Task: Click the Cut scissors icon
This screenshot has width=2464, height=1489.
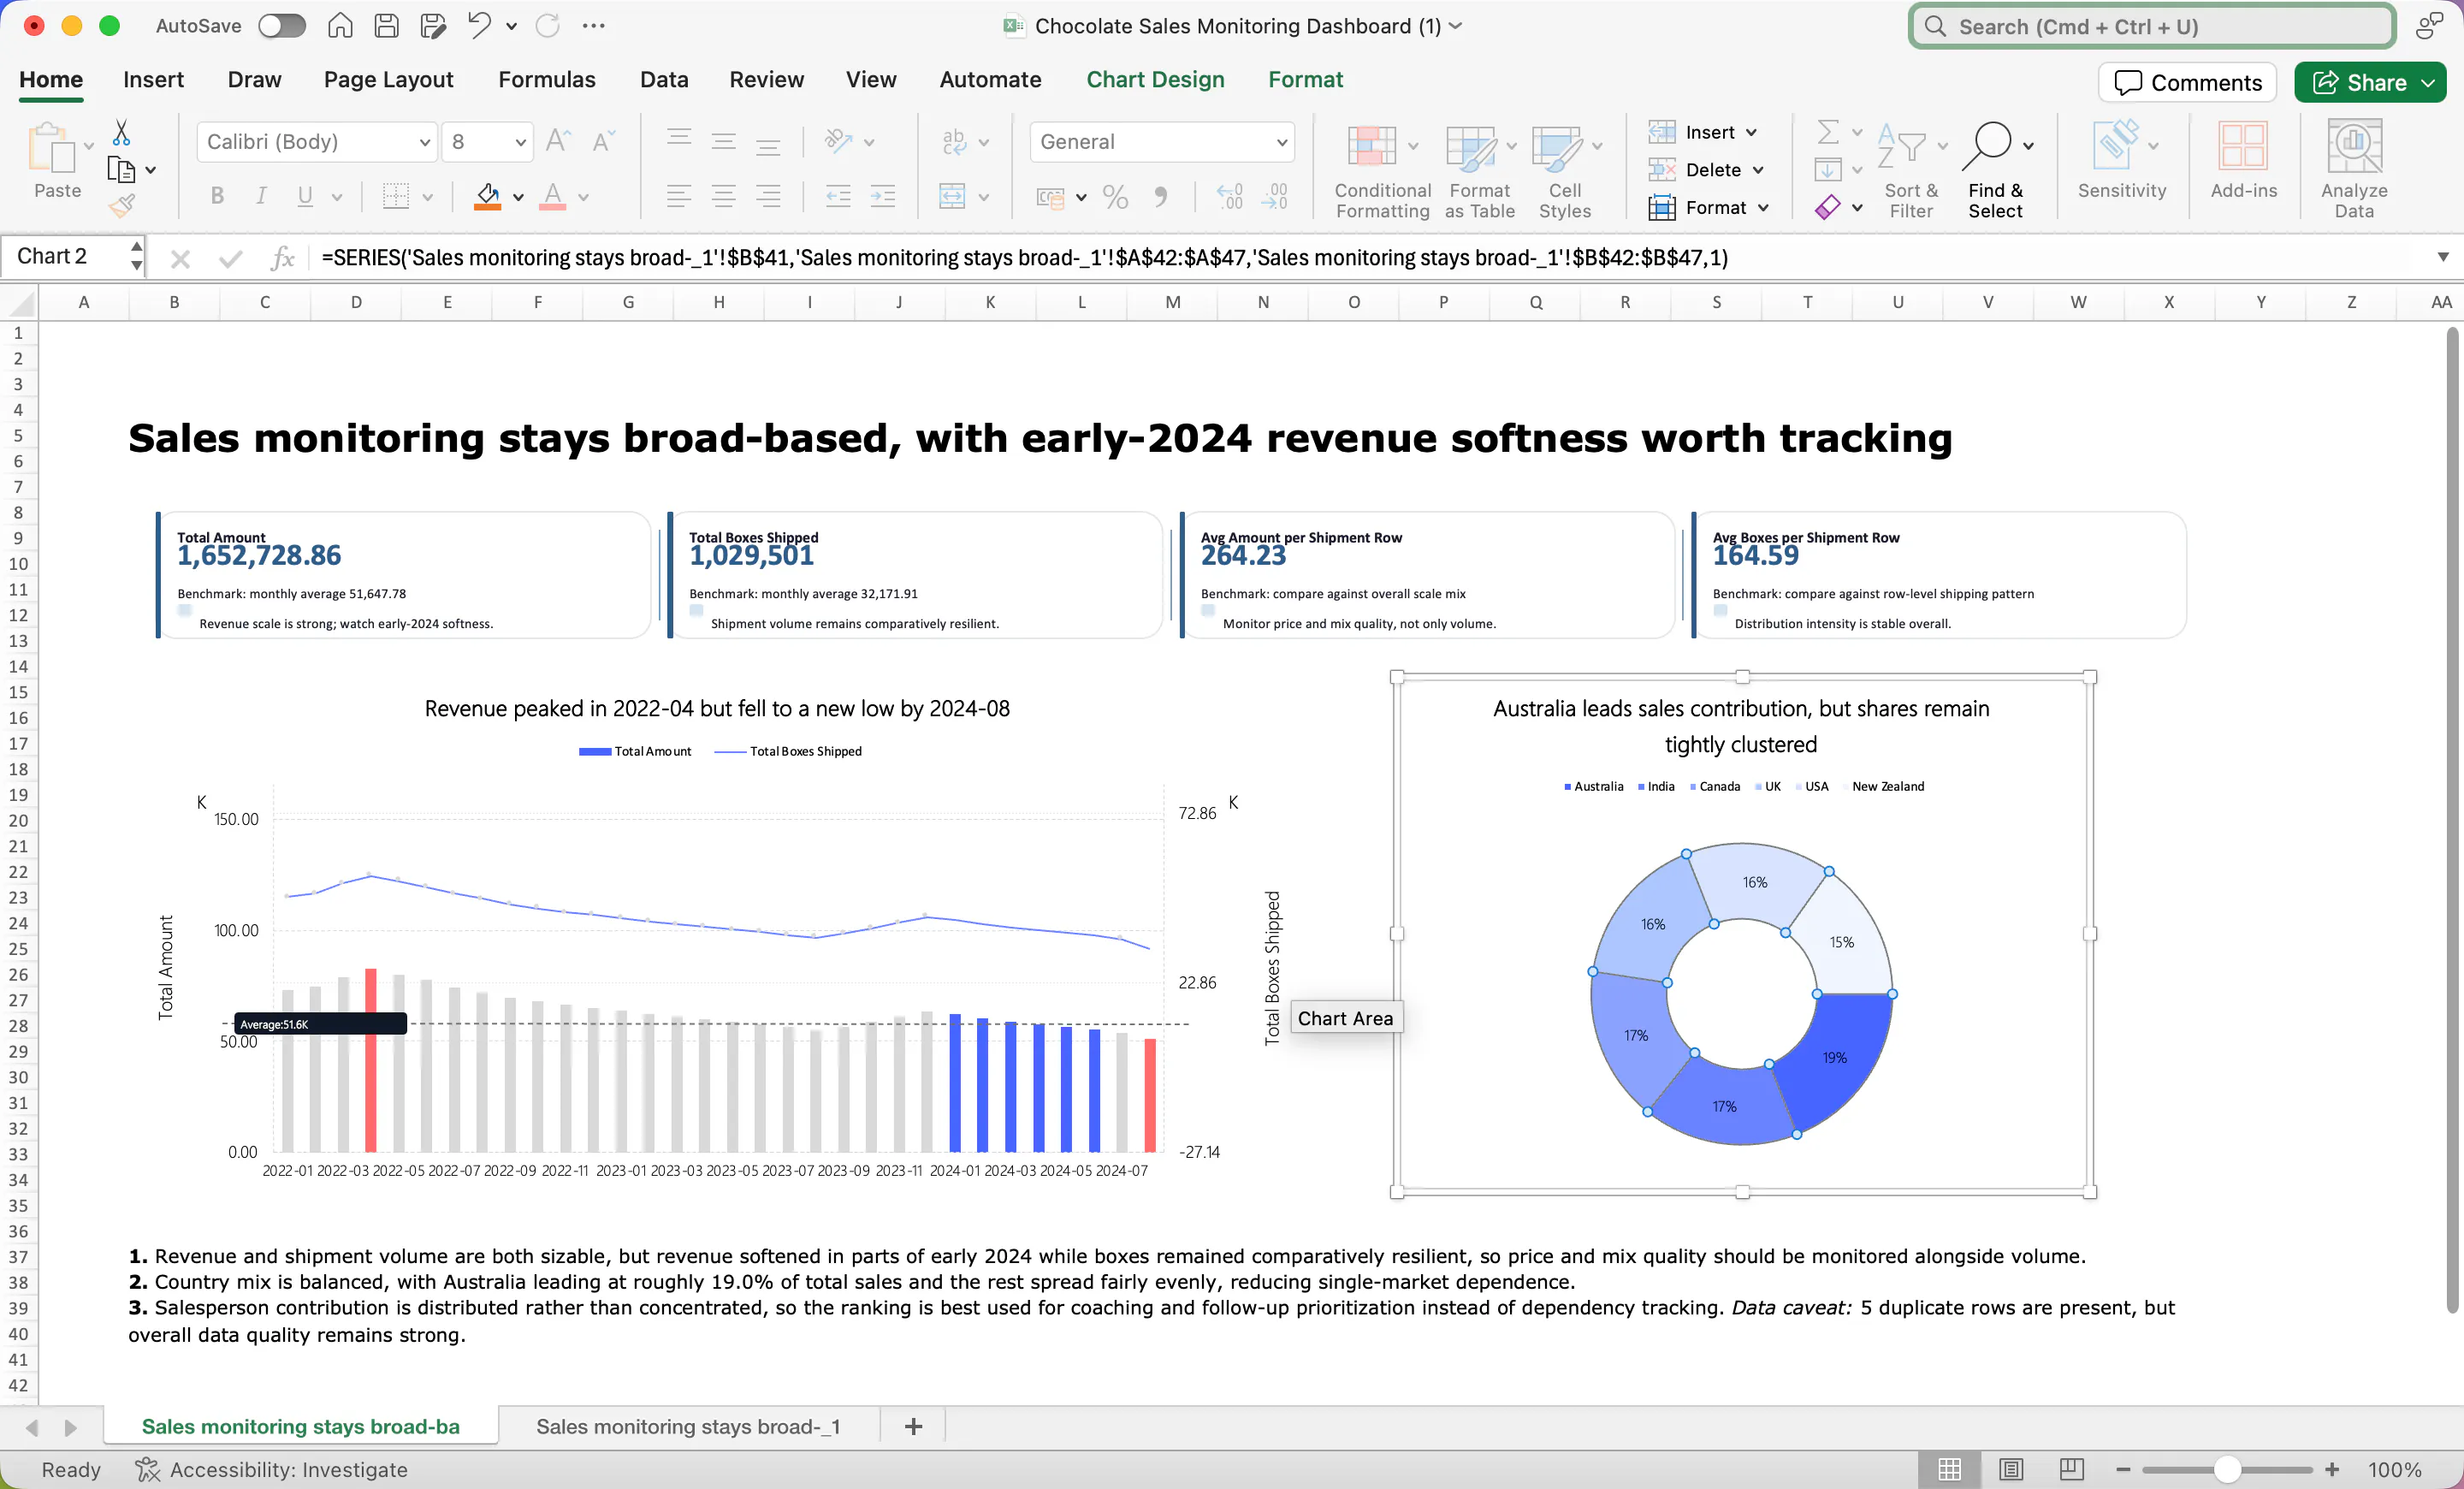Action: (x=121, y=132)
